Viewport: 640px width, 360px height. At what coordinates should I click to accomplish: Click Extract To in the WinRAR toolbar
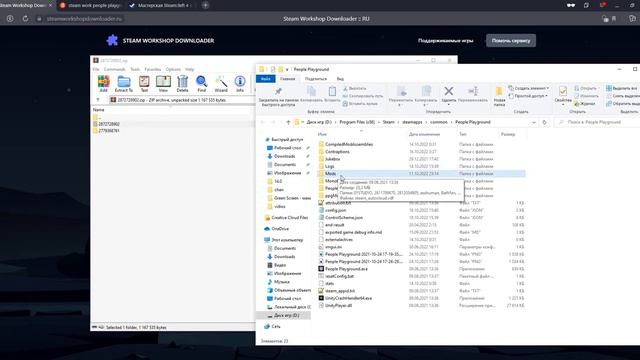[124, 84]
